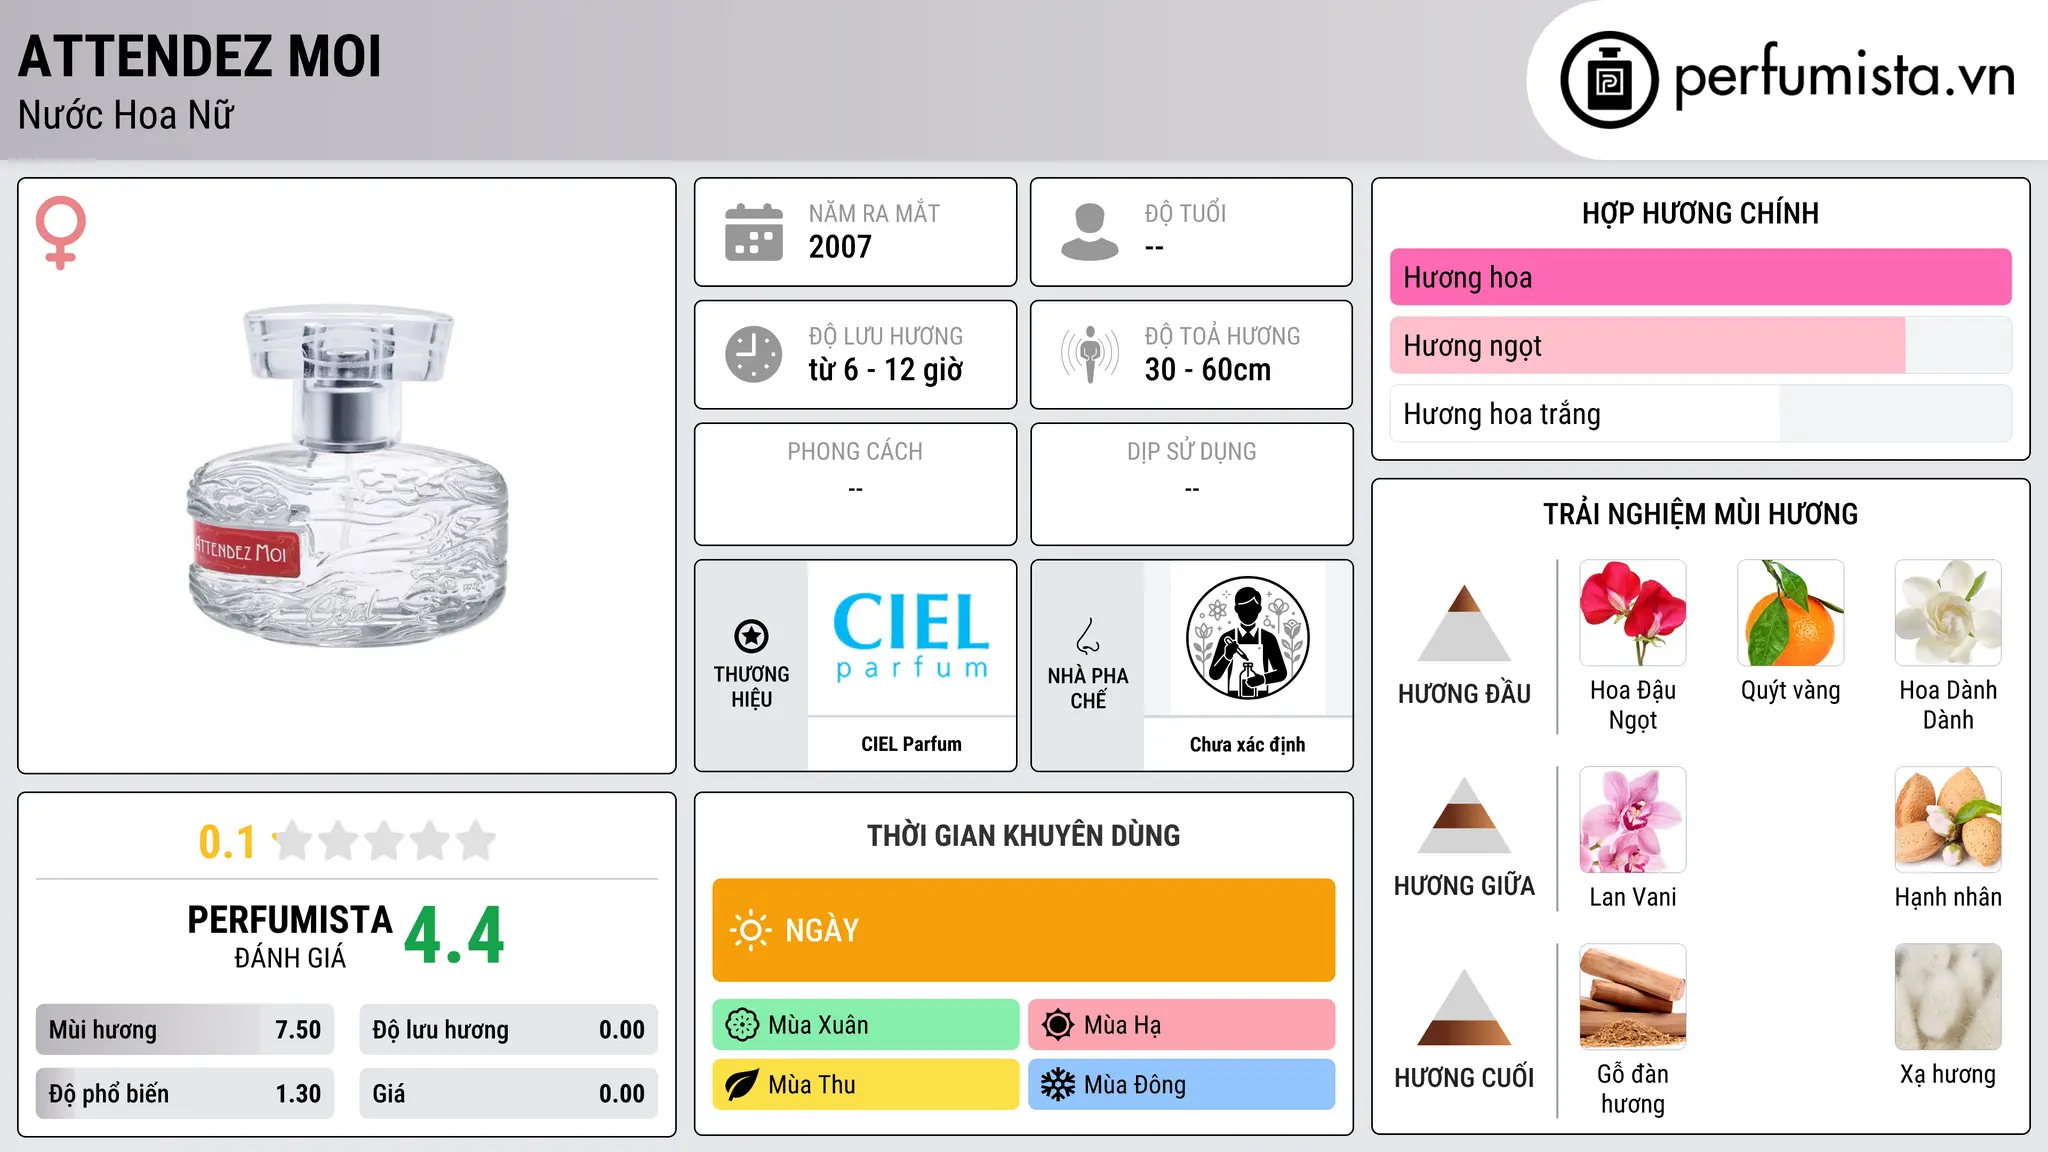Open the Attendez Moi bottle image

347,476
